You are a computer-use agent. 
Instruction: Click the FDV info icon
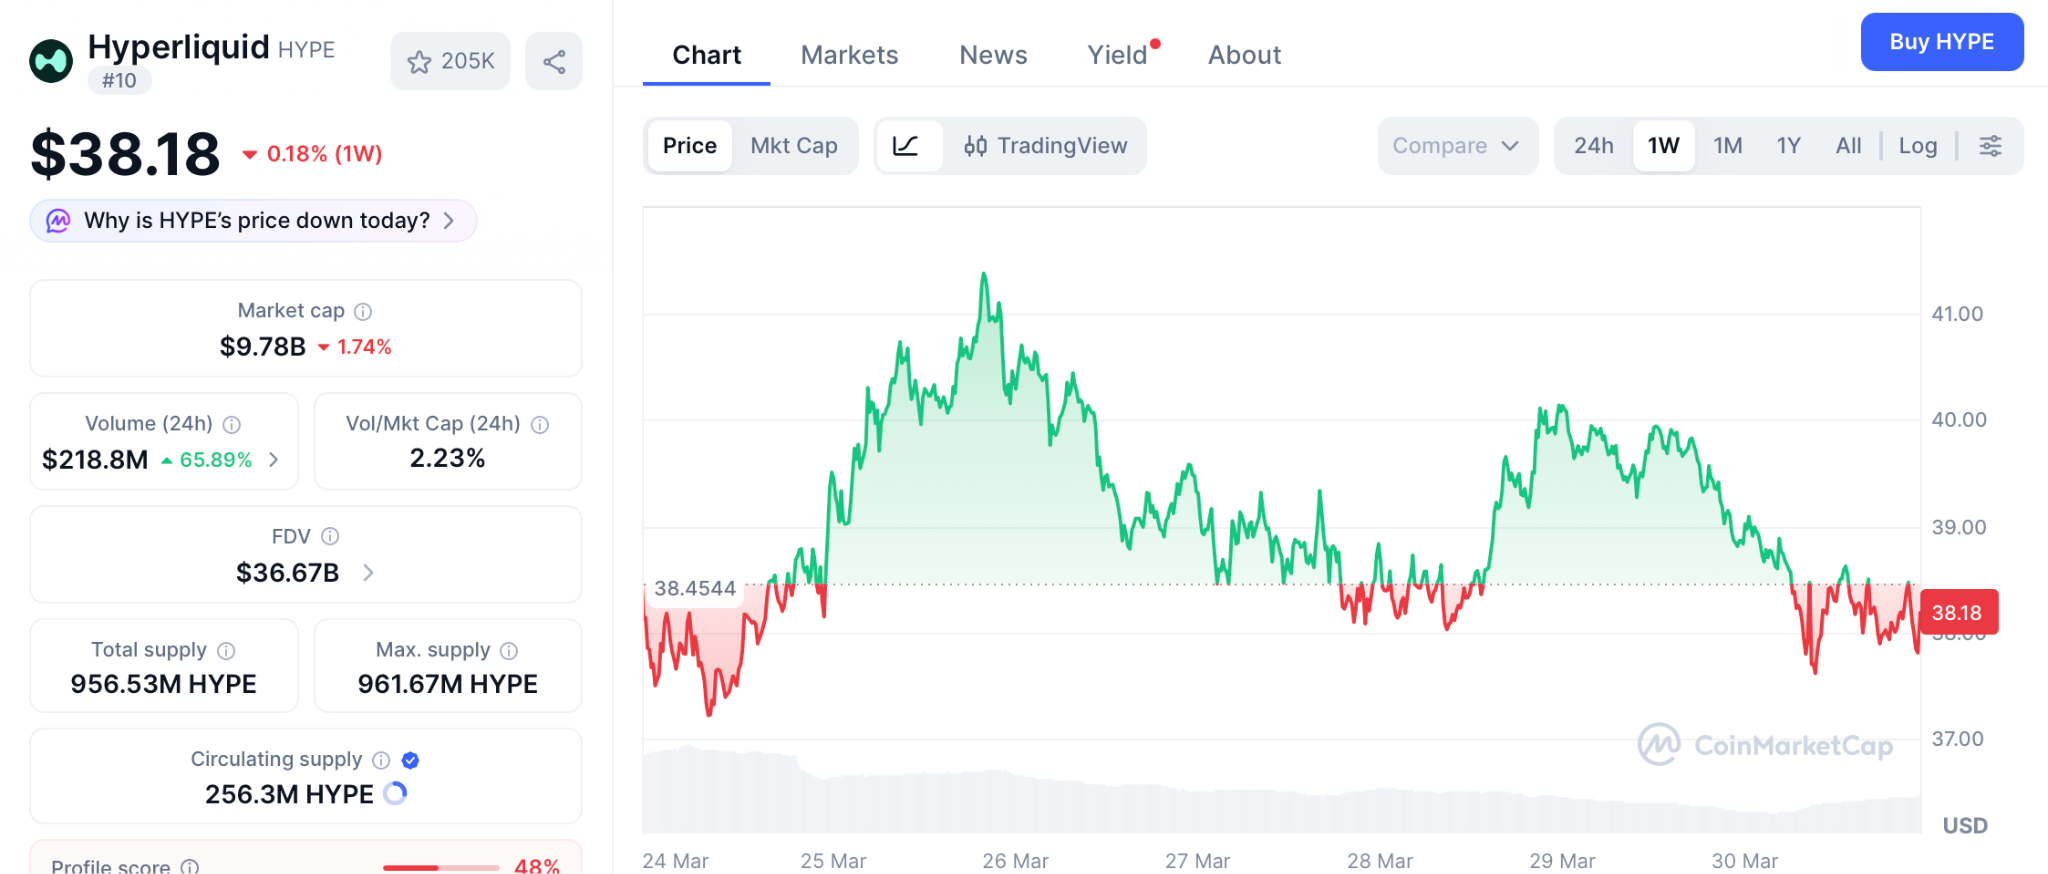click(330, 537)
